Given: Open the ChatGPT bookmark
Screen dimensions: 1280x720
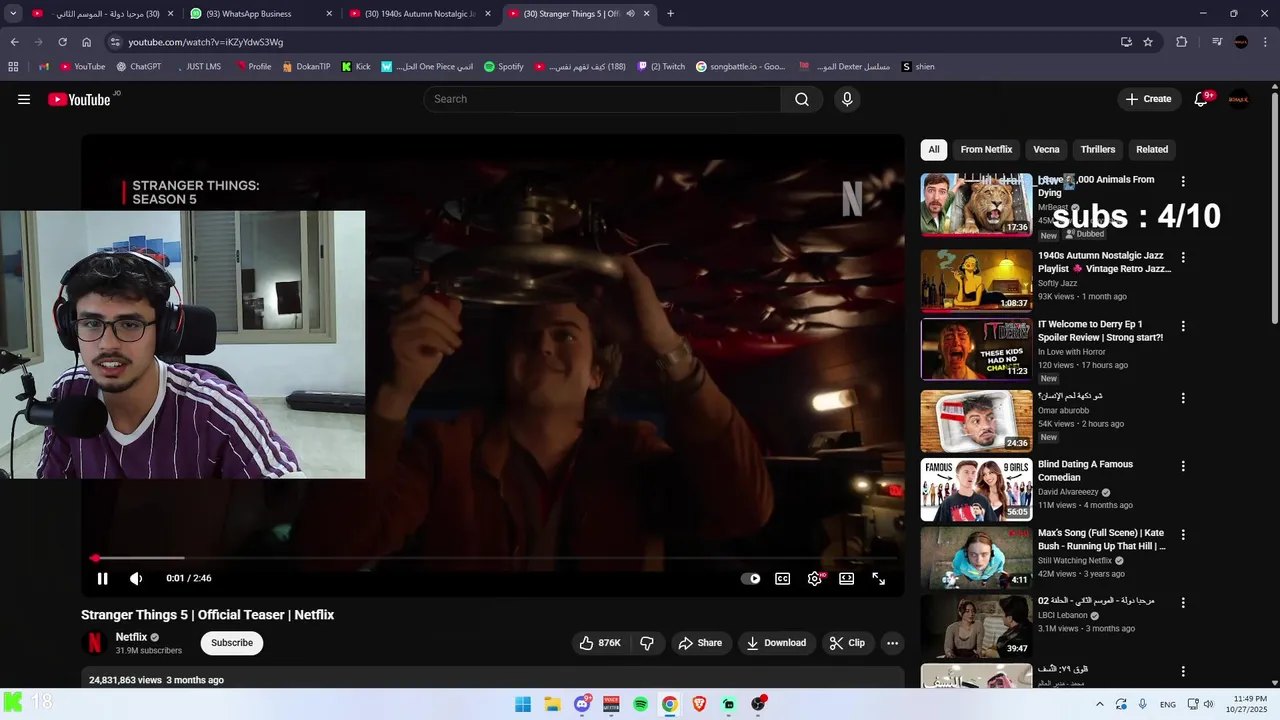Looking at the screenshot, I should [138, 67].
